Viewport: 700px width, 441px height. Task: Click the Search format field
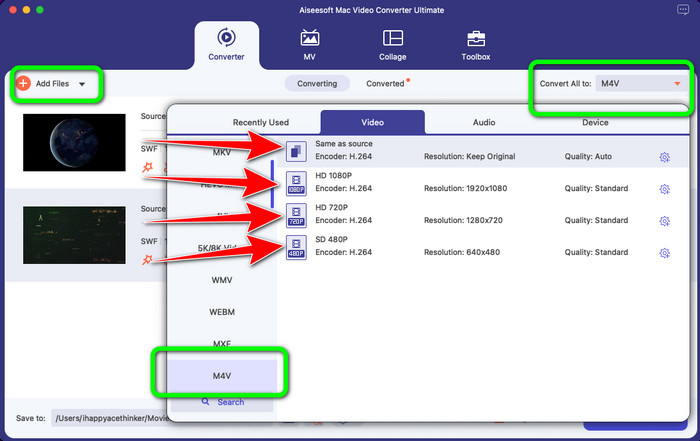click(222, 402)
